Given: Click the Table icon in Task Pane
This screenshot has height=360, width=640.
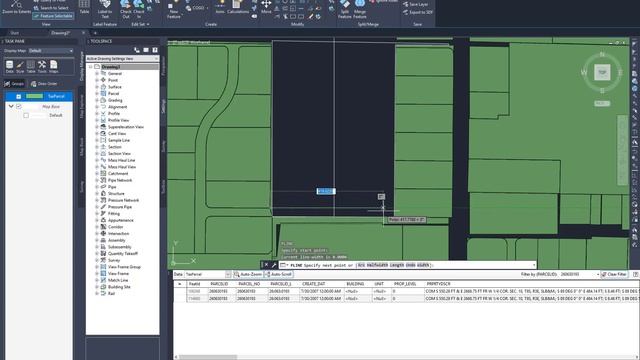Looking at the screenshot, I should (31, 67).
